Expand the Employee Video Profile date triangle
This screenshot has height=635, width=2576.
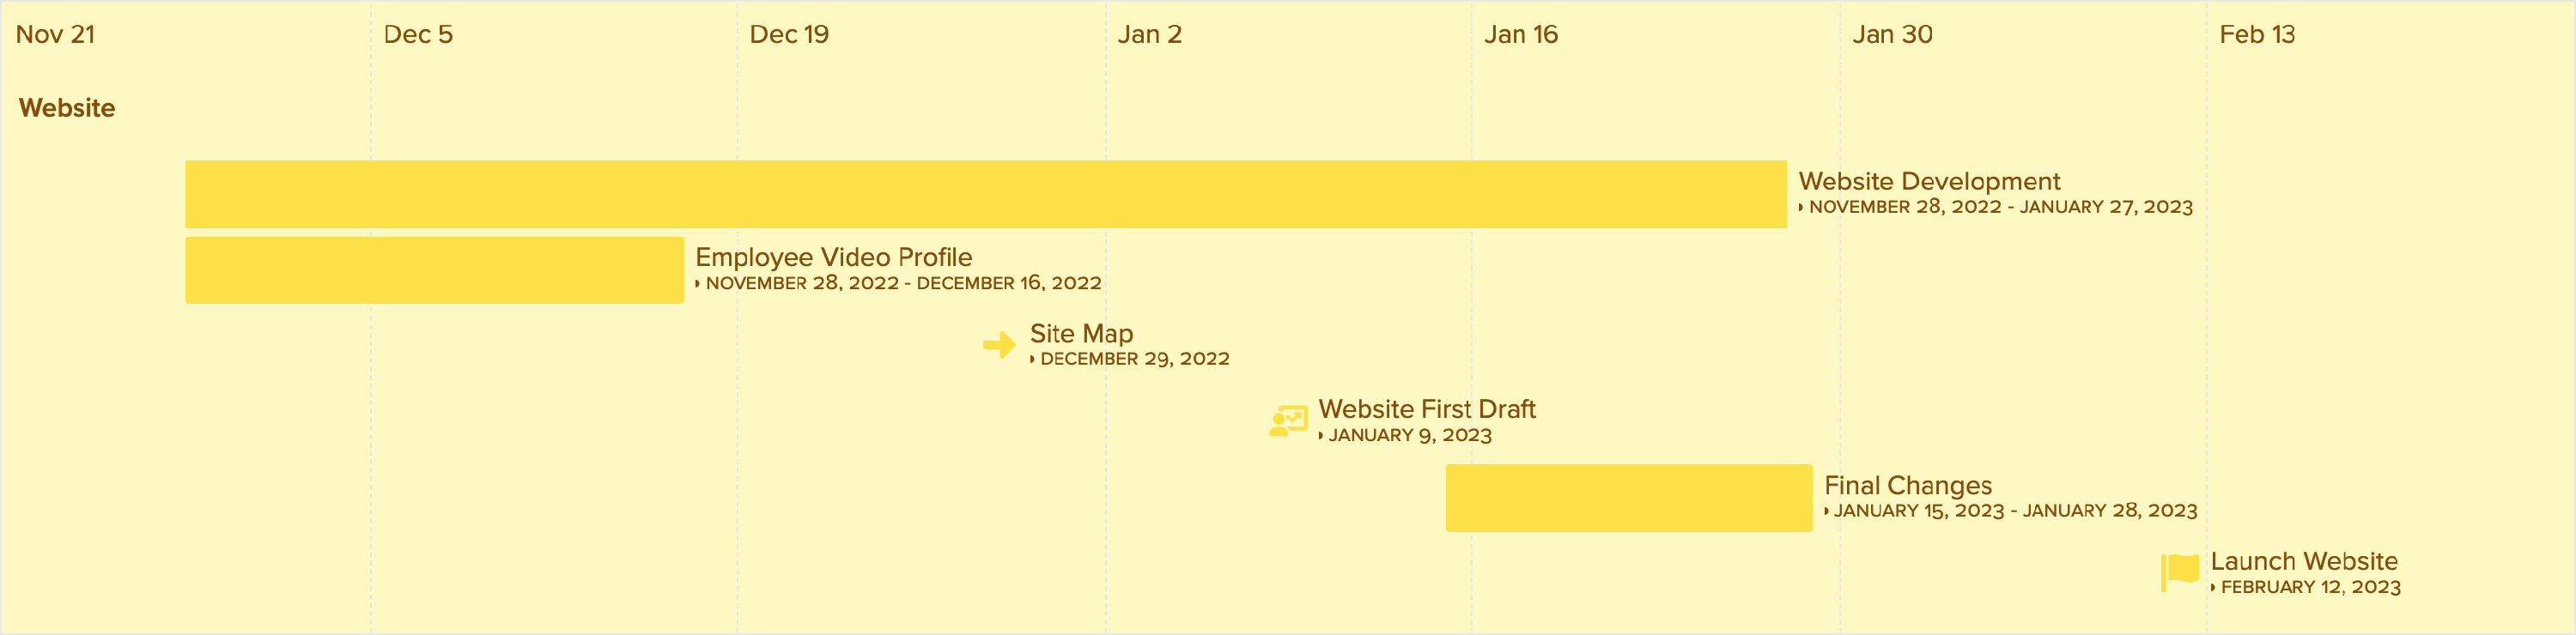[698, 284]
